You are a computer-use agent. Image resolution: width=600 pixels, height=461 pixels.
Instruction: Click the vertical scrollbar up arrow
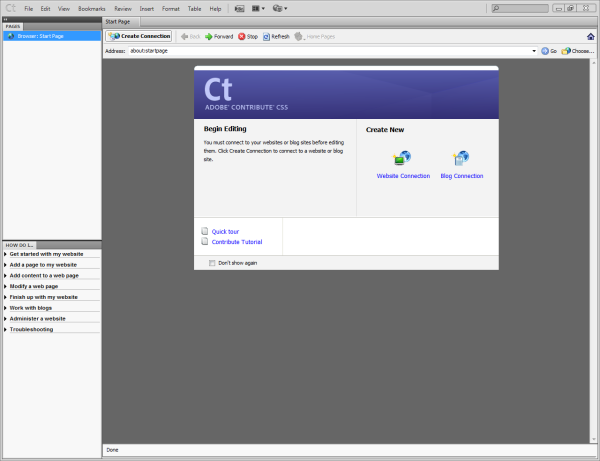(x=593, y=63)
